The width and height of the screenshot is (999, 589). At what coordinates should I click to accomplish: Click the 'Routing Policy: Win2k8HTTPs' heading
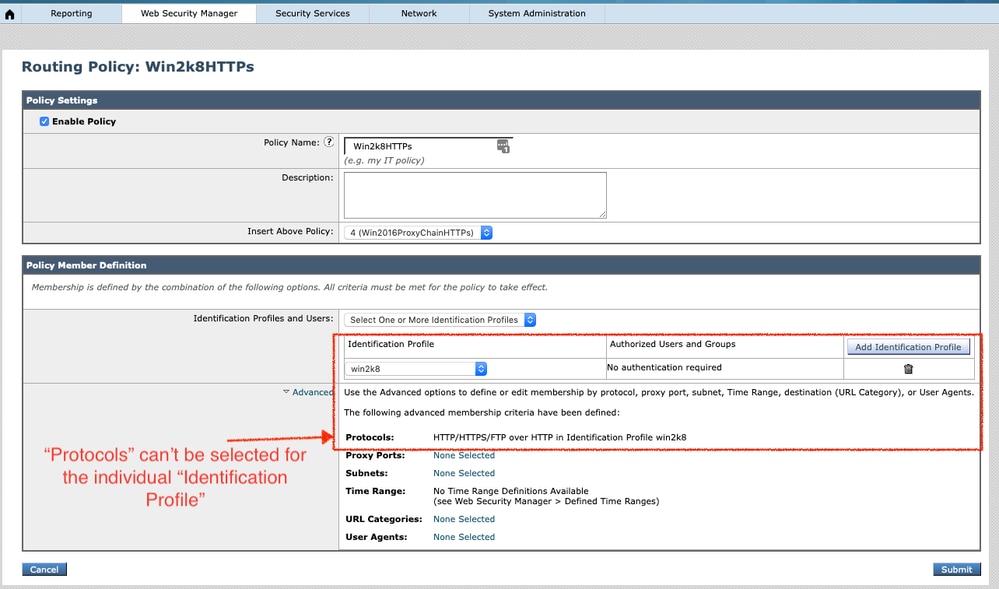(138, 67)
